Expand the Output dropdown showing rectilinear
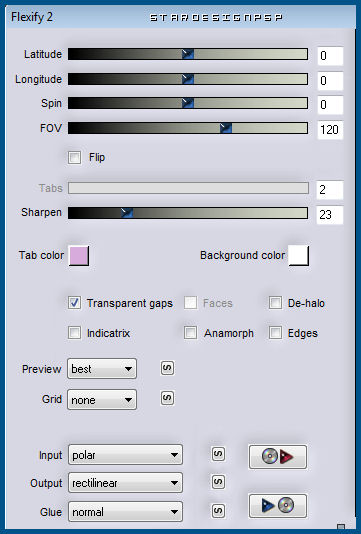 (125, 483)
